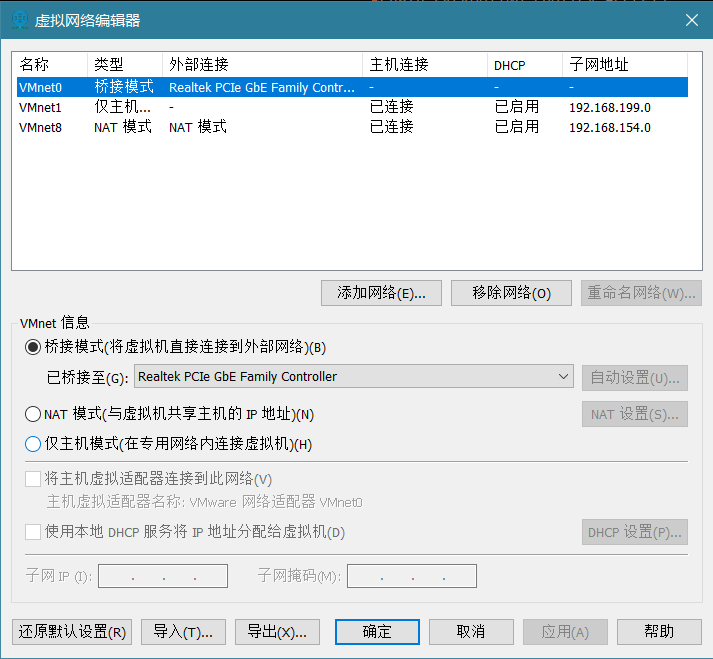Close the 虚拟网络编辑器 dialog

click(692, 20)
